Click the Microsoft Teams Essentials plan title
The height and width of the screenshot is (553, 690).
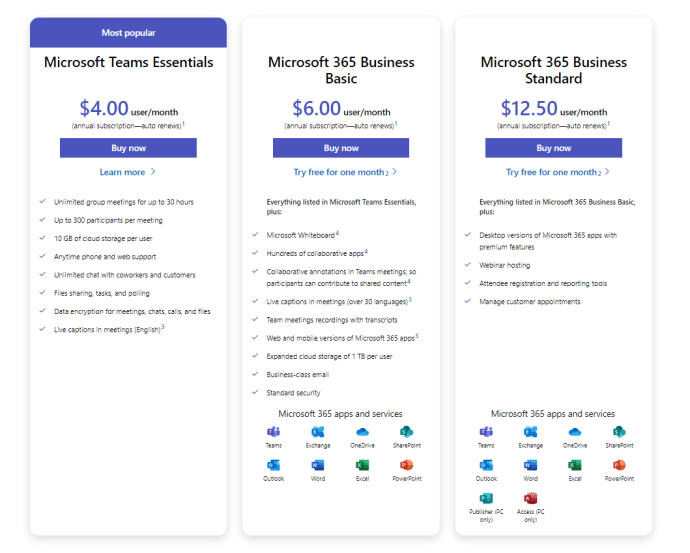[128, 62]
